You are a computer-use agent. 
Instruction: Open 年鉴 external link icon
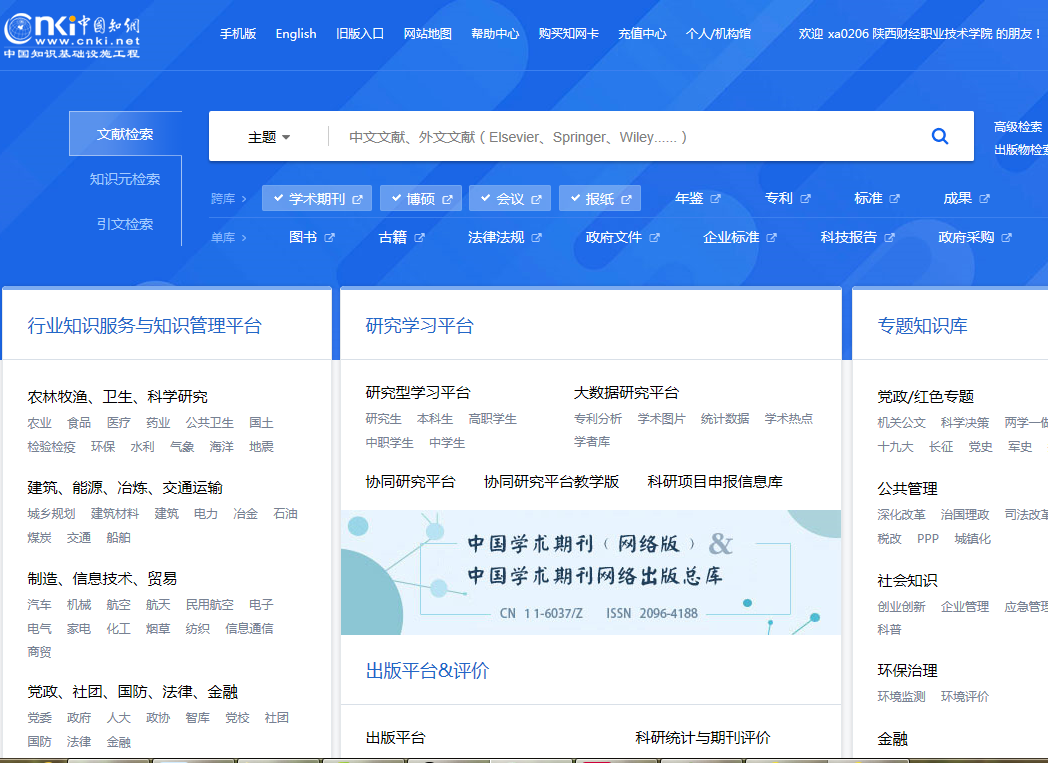tap(715, 199)
